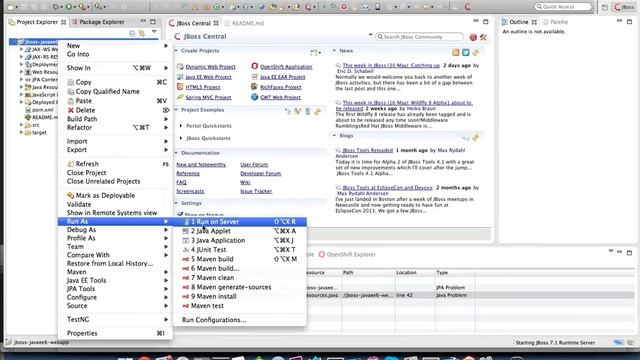The height and width of the screenshot is (360, 640).
Task: Switch to the JBoss perspective button
Action: 624,7
